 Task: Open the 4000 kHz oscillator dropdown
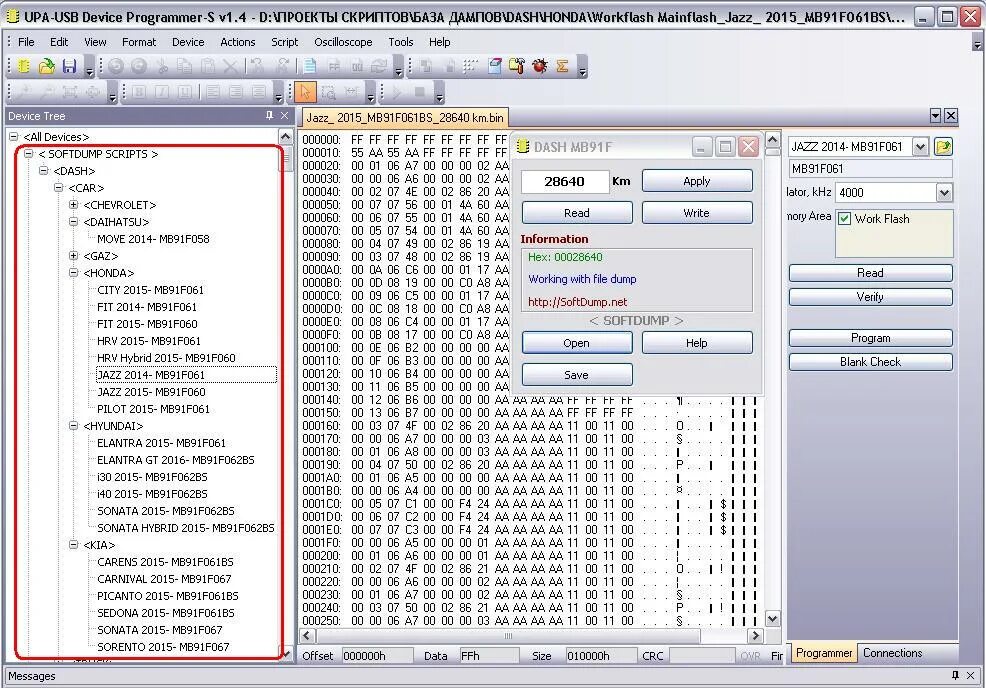pyautogui.click(x=944, y=192)
